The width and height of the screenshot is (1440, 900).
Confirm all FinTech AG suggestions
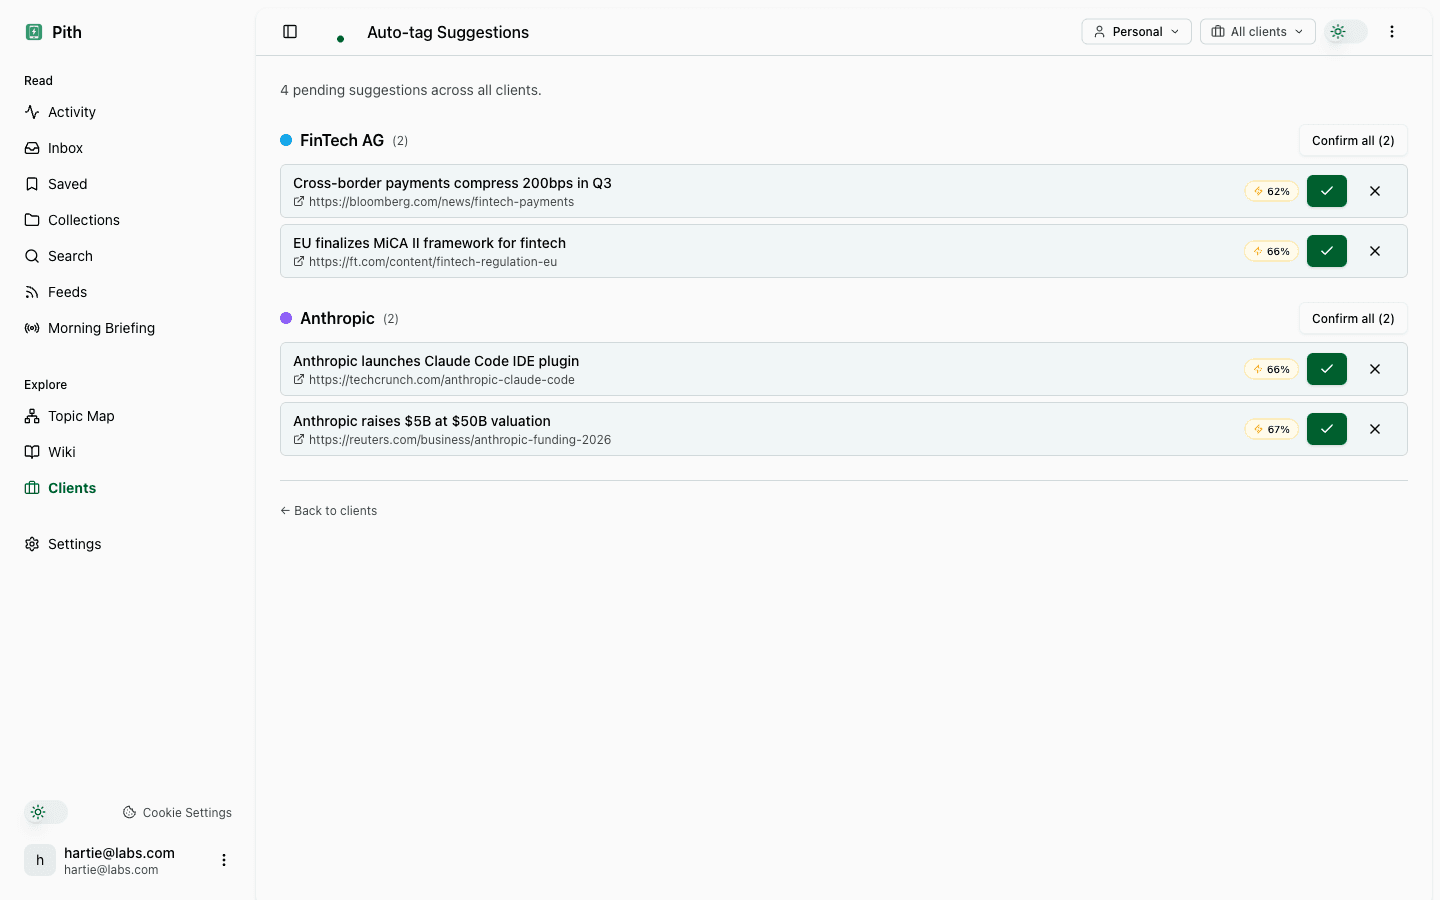[1353, 141]
